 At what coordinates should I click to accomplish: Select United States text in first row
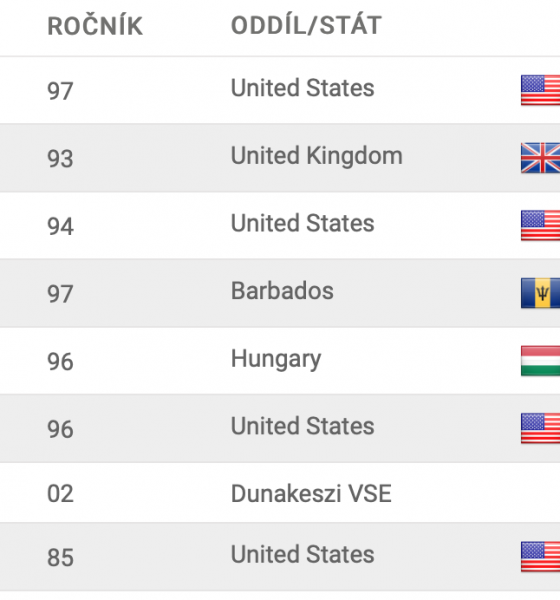pos(302,88)
